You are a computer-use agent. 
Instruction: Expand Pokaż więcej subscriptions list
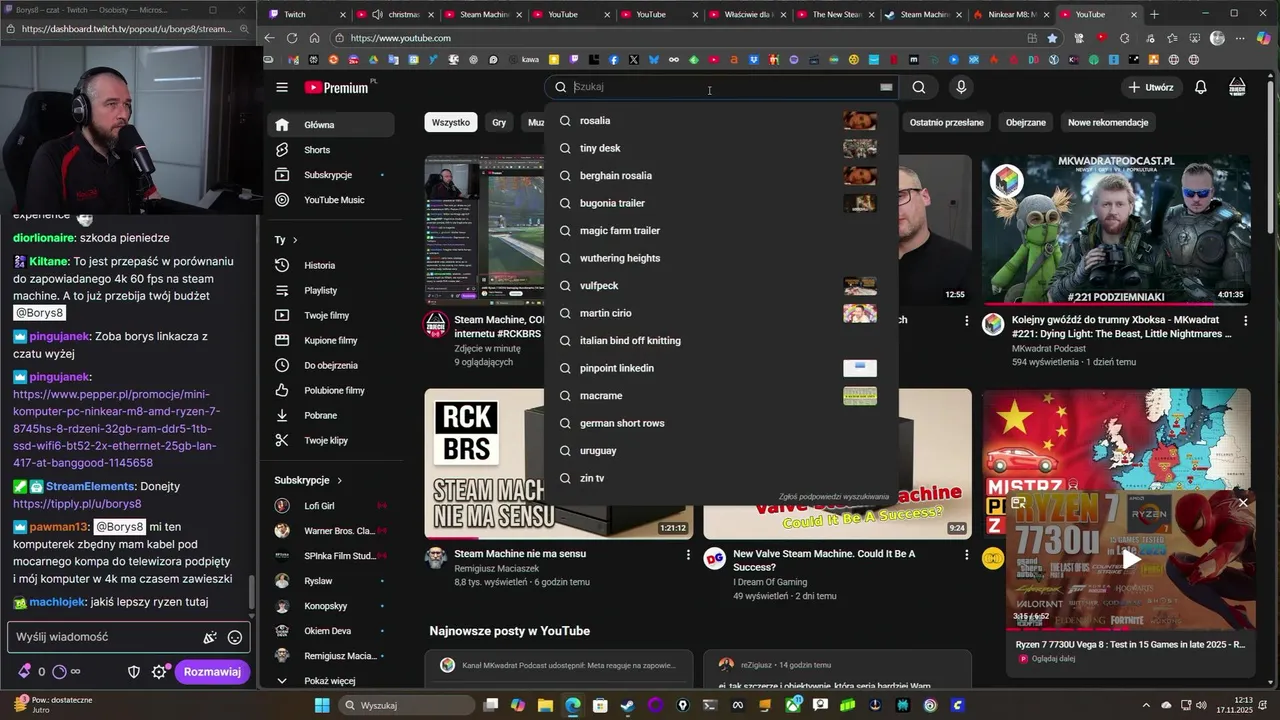click(330, 681)
